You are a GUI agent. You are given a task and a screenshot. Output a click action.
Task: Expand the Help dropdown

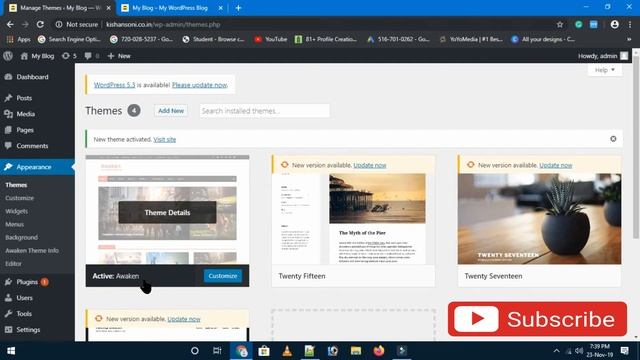point(604,70)
